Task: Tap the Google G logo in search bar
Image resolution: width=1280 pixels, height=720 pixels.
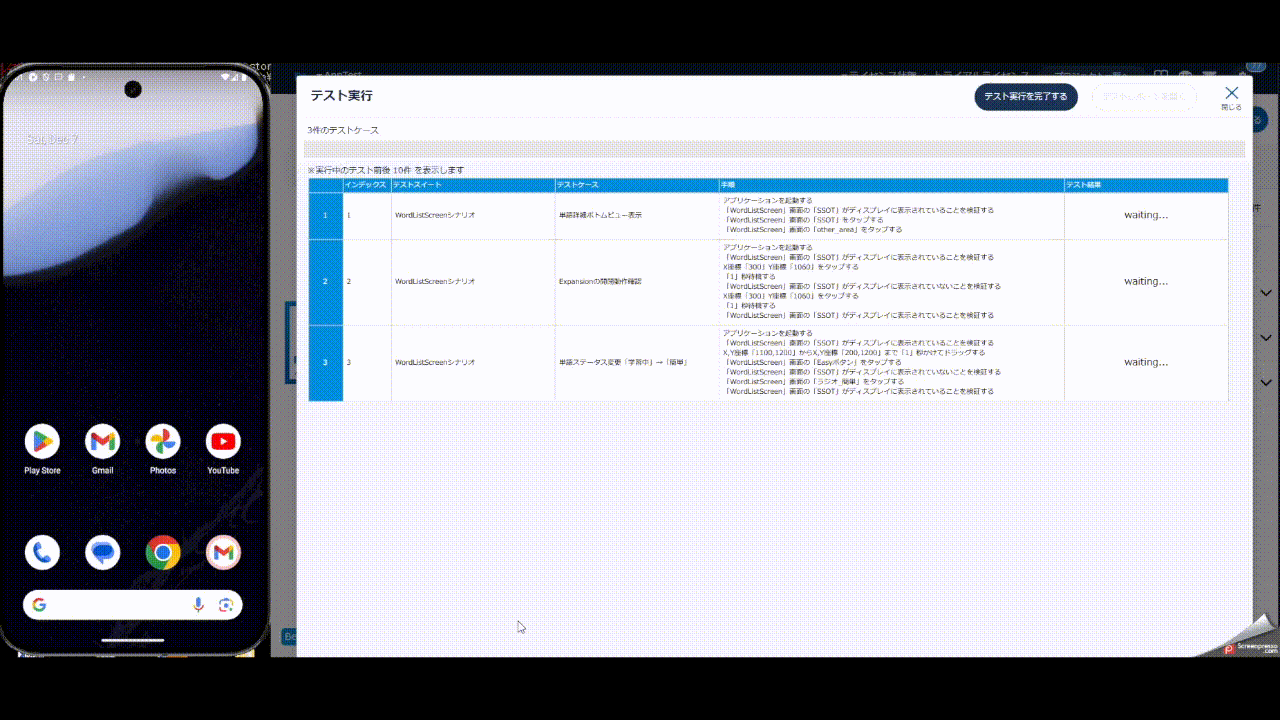Action: [39, 605]
